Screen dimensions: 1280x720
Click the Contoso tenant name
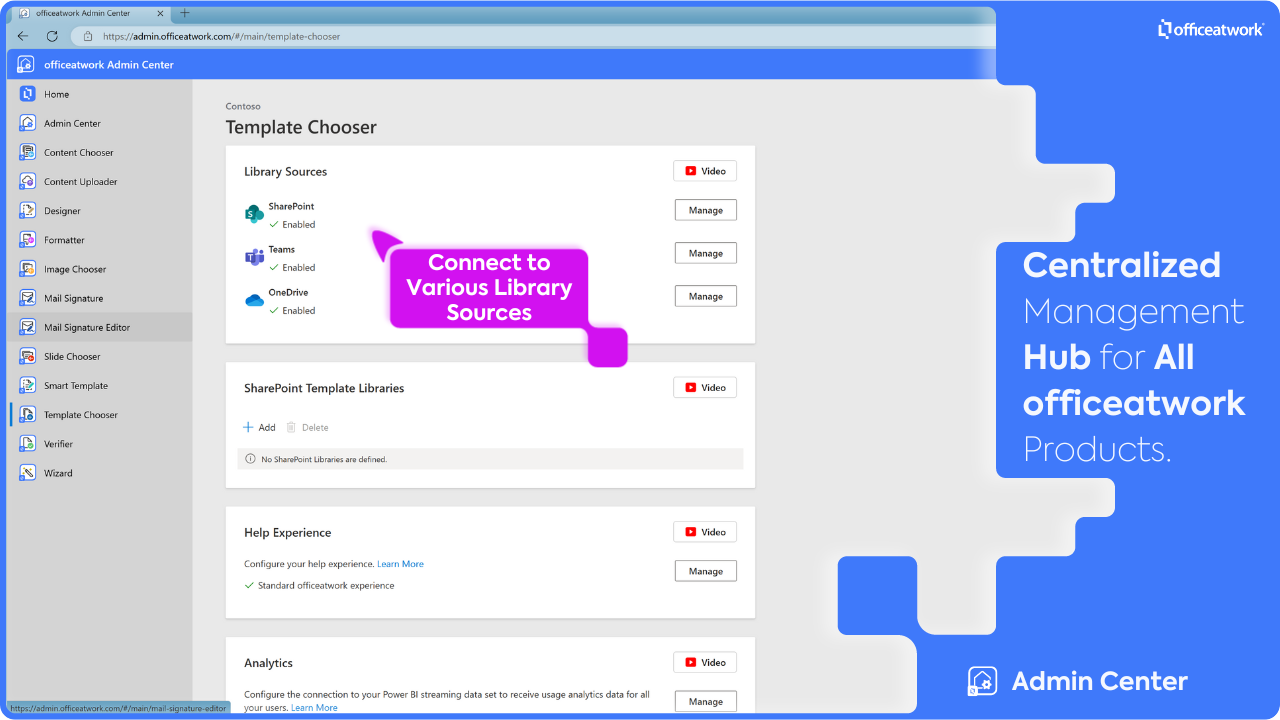(x=243, y=106)
